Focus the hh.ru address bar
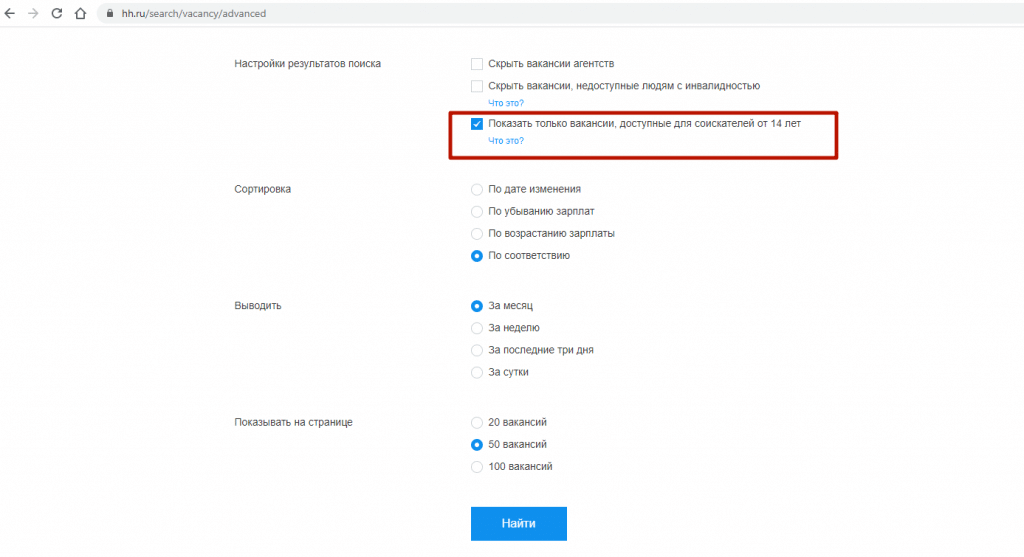The height and width of the screenshot is (557, 1024). tap(562, 13)
